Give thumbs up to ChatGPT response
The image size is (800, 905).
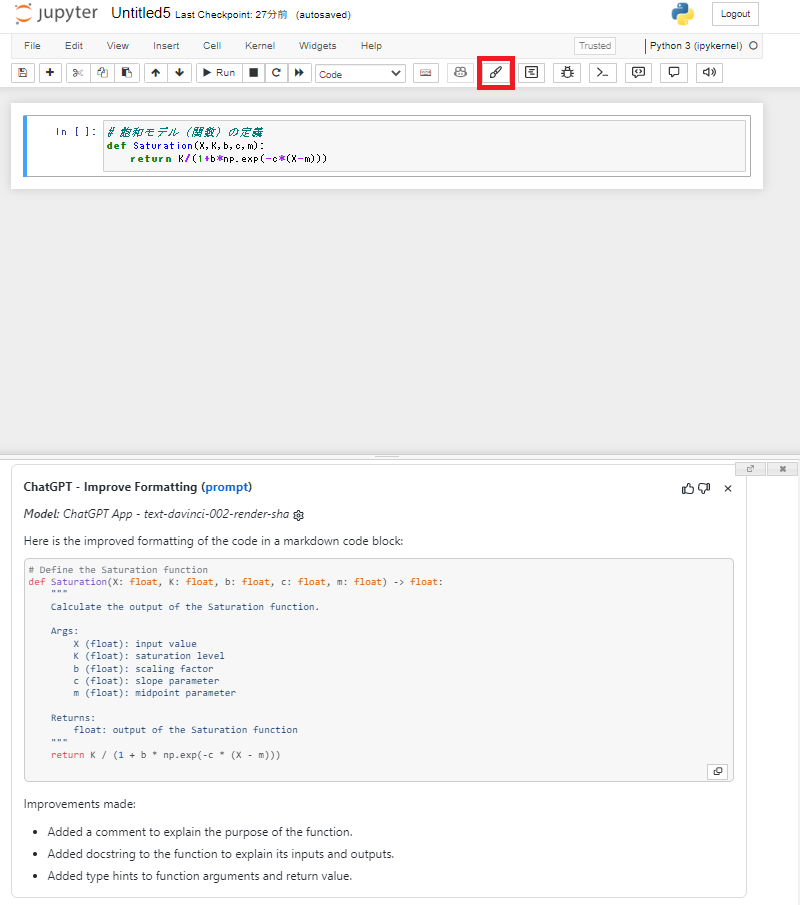pyautogui.click(x=688, y=488)
